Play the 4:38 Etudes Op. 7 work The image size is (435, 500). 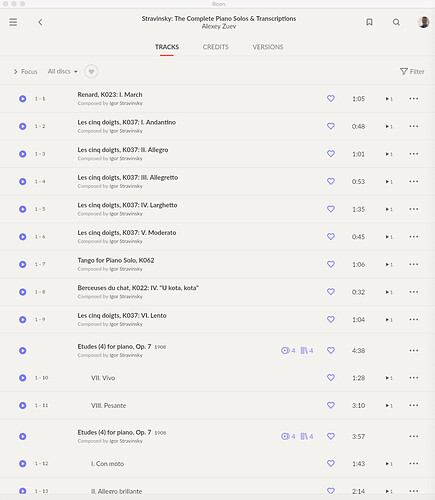(x=23, y=351)
